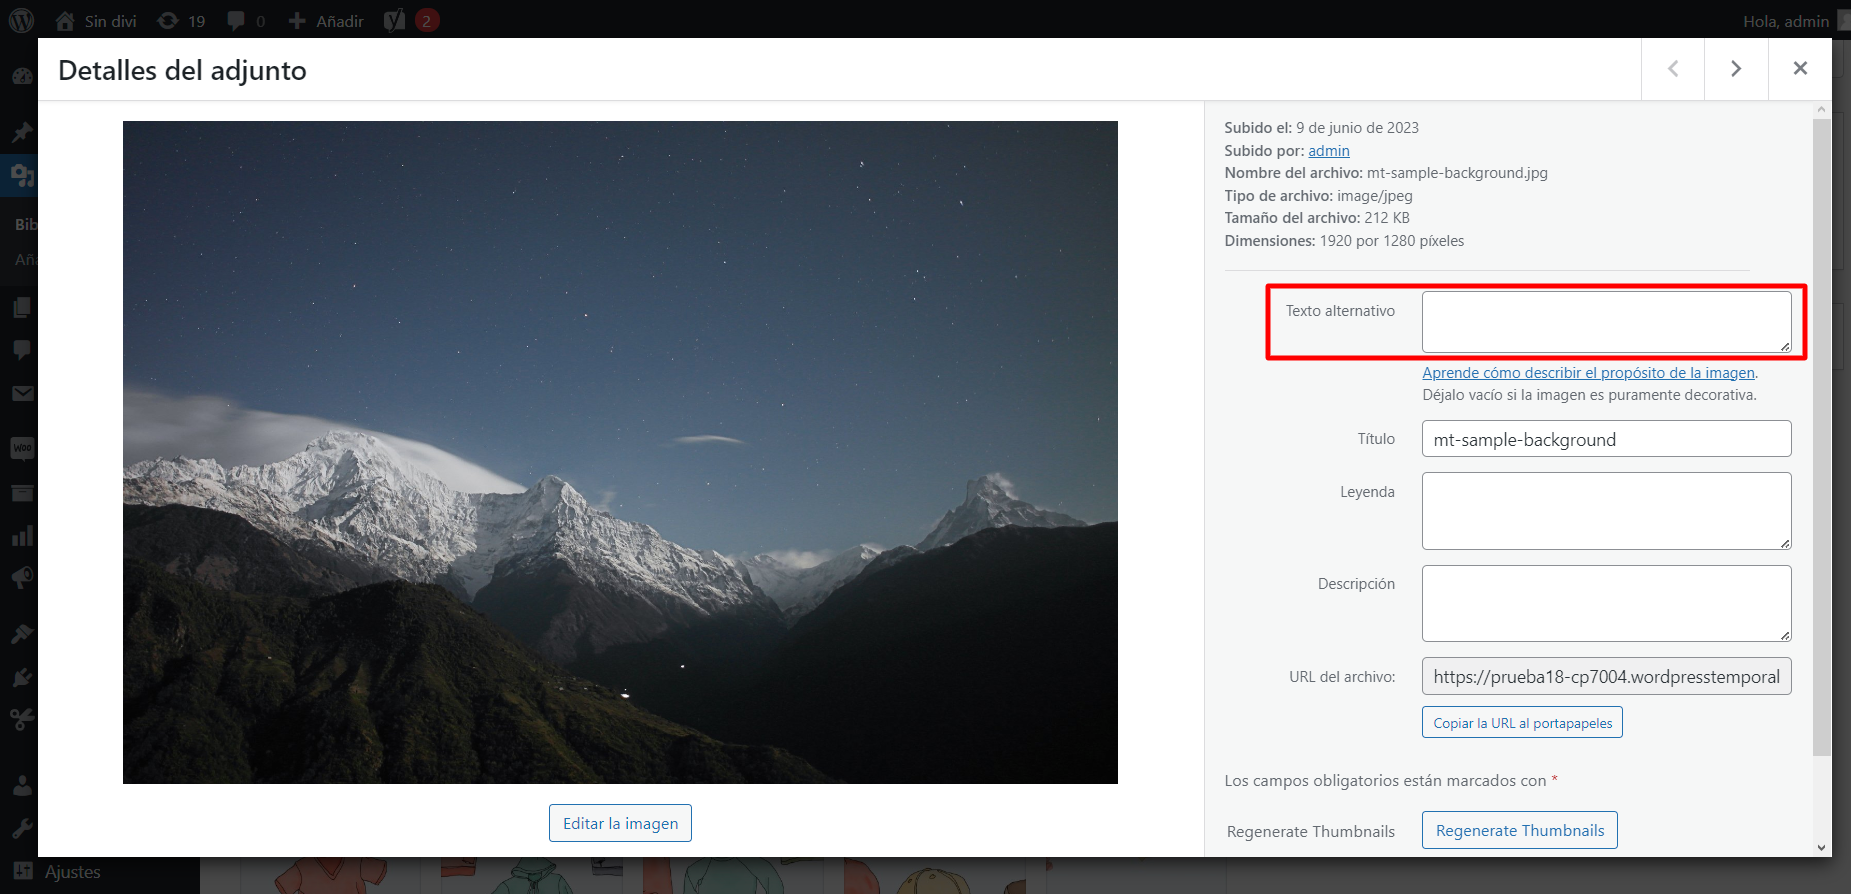Click the file name mt-sample-background.jpg text

coord(1457,172)
